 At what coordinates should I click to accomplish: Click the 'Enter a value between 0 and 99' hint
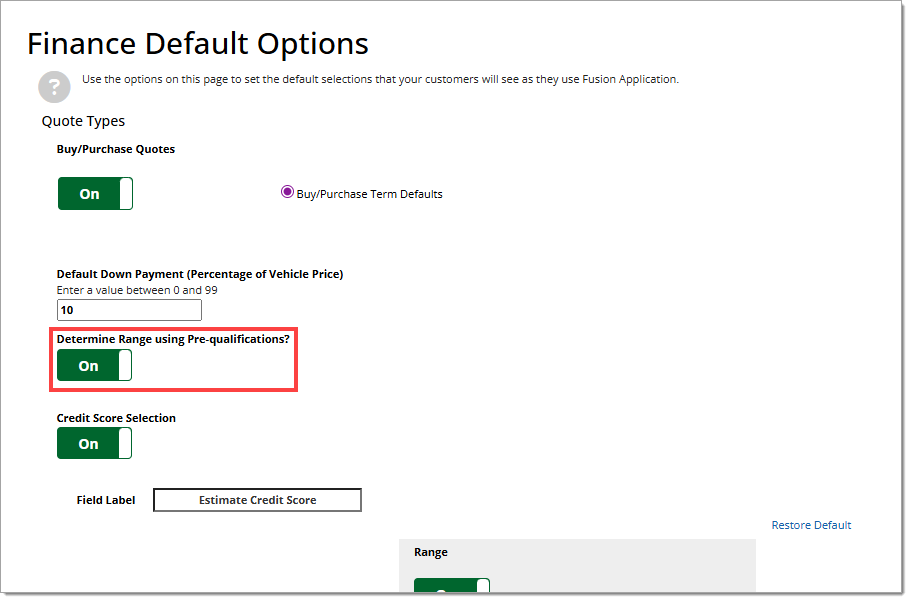[x=137, y=290]
